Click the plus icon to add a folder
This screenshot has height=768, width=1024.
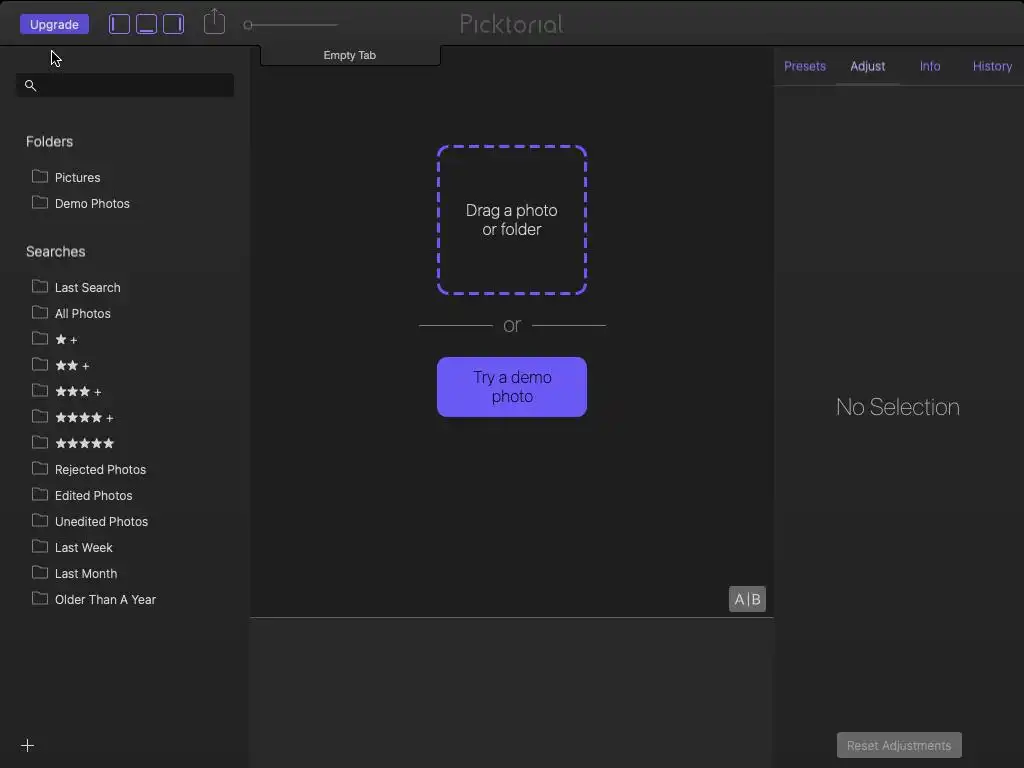coord(27,746)
